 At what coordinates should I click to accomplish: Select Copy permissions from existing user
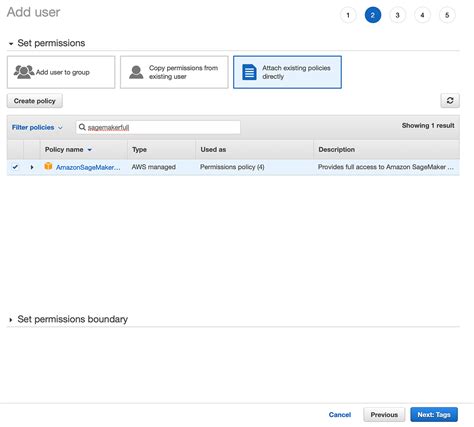(174, 72)
